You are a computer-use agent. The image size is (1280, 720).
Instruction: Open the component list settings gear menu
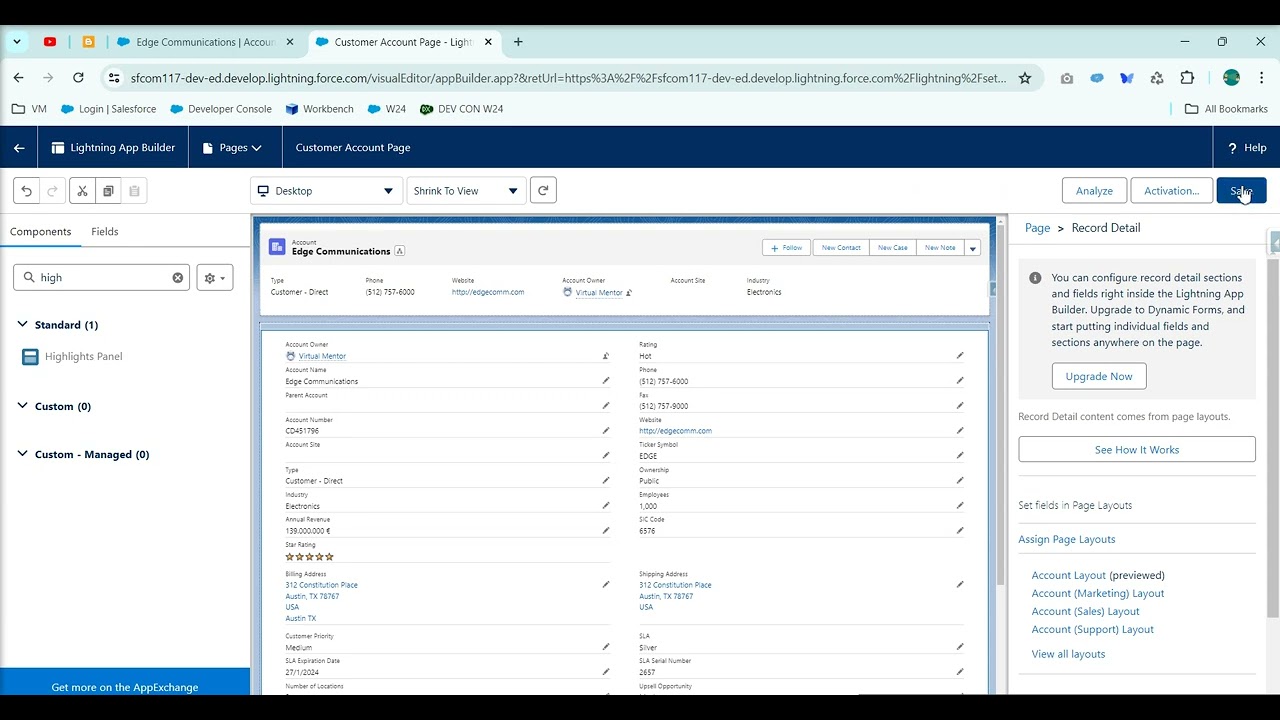pos(215,277)
